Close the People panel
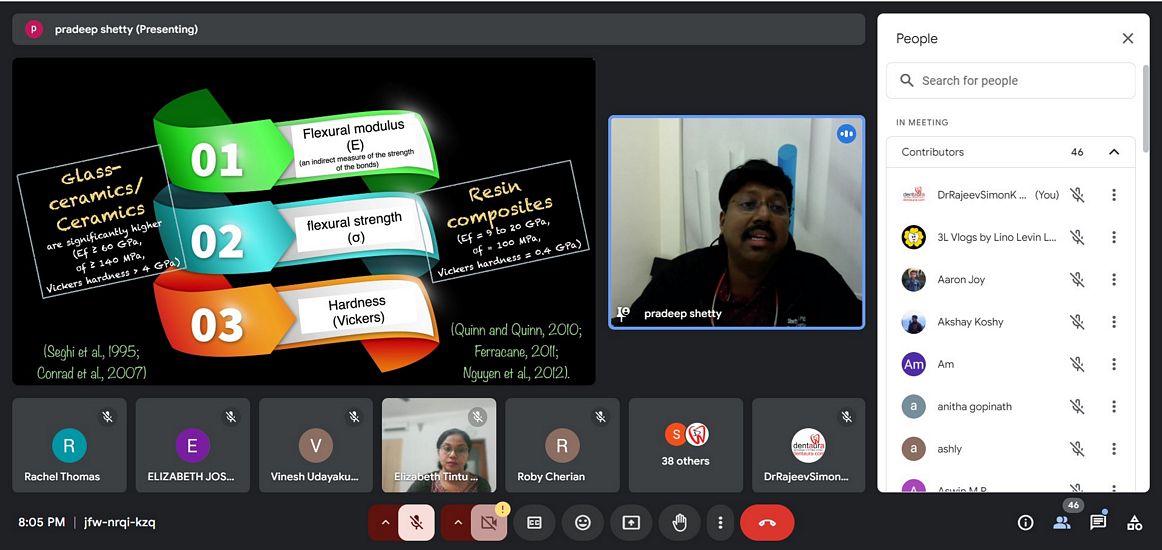This screenshot has width=1162, height=550. (x=1128, y=39)
